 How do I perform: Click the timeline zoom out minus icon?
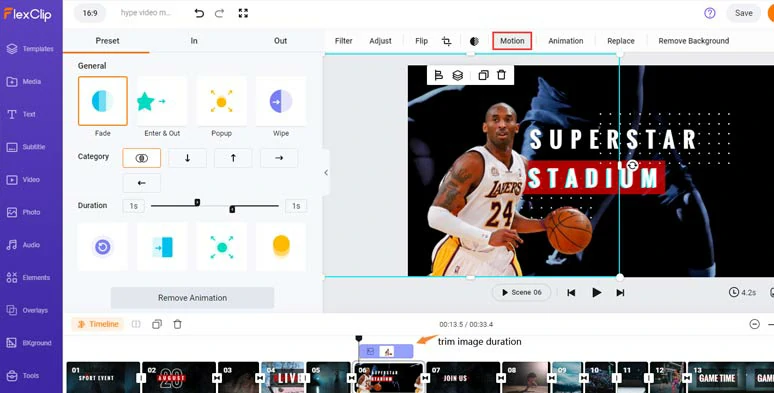pos(754,324)
